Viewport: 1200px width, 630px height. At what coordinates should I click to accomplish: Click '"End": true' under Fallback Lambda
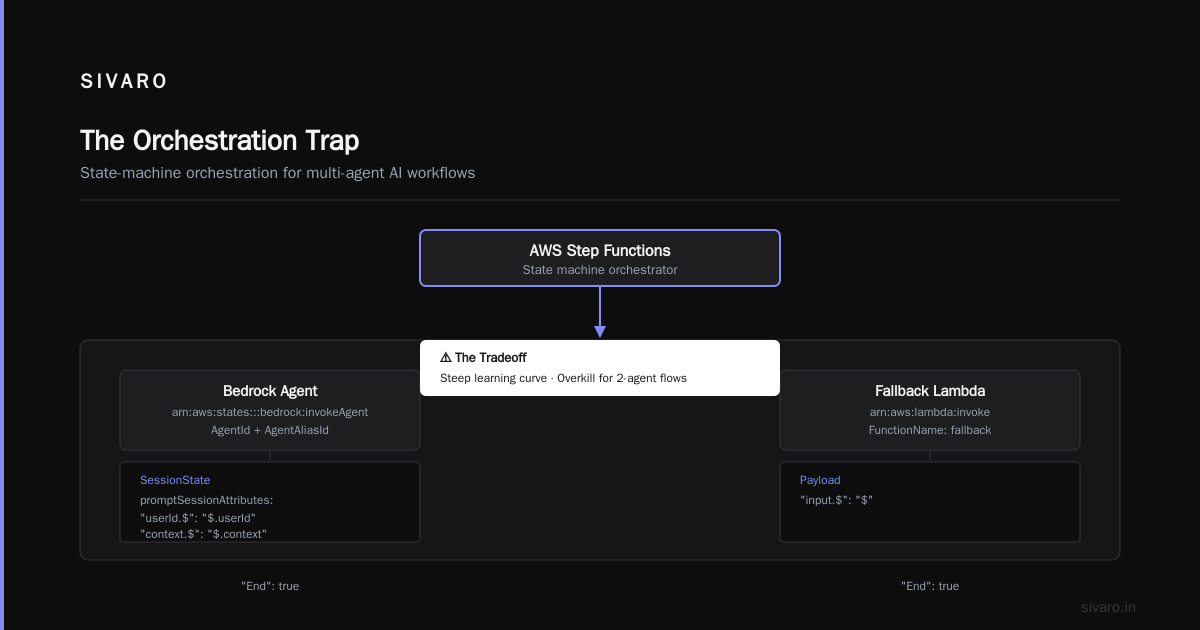point(930,586)
